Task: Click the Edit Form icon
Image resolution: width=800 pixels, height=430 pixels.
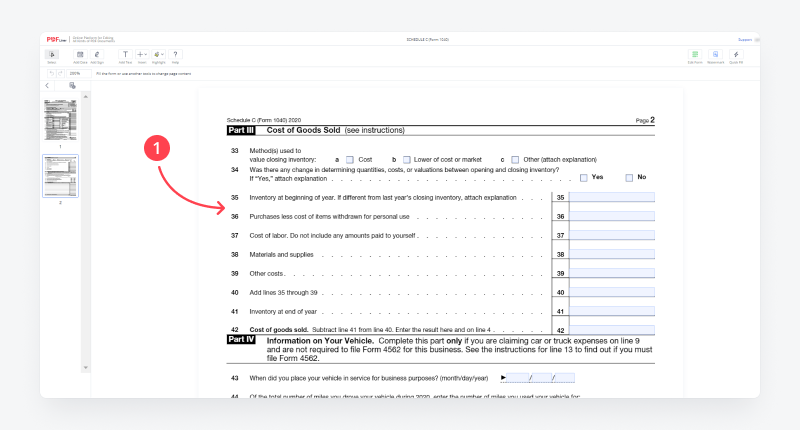Action: coord(694,56)
